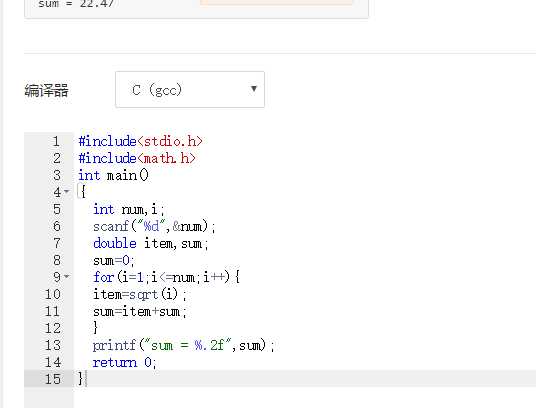Place cursor on #include<math.h> line
The image size is (536, 408).
[137, 158]
